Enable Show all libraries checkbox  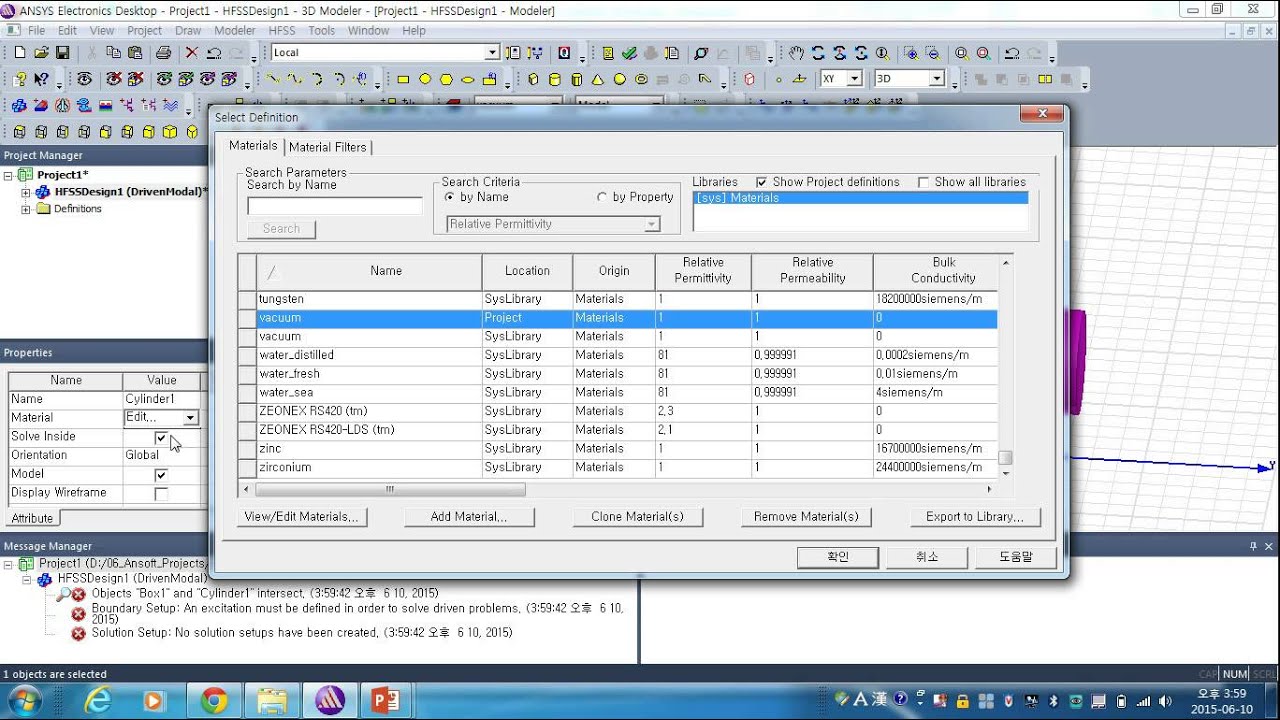tap(924, 182)
